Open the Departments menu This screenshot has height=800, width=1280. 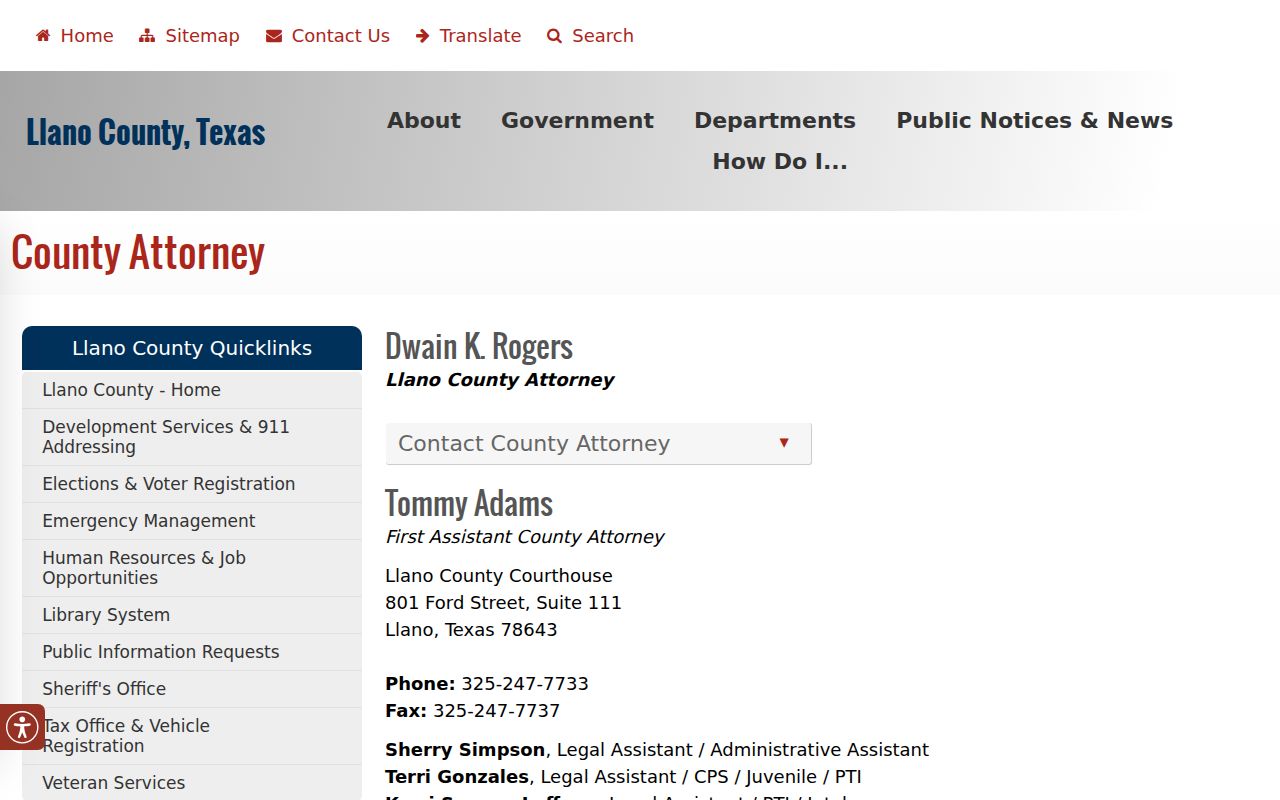click(x=775, y=120)
